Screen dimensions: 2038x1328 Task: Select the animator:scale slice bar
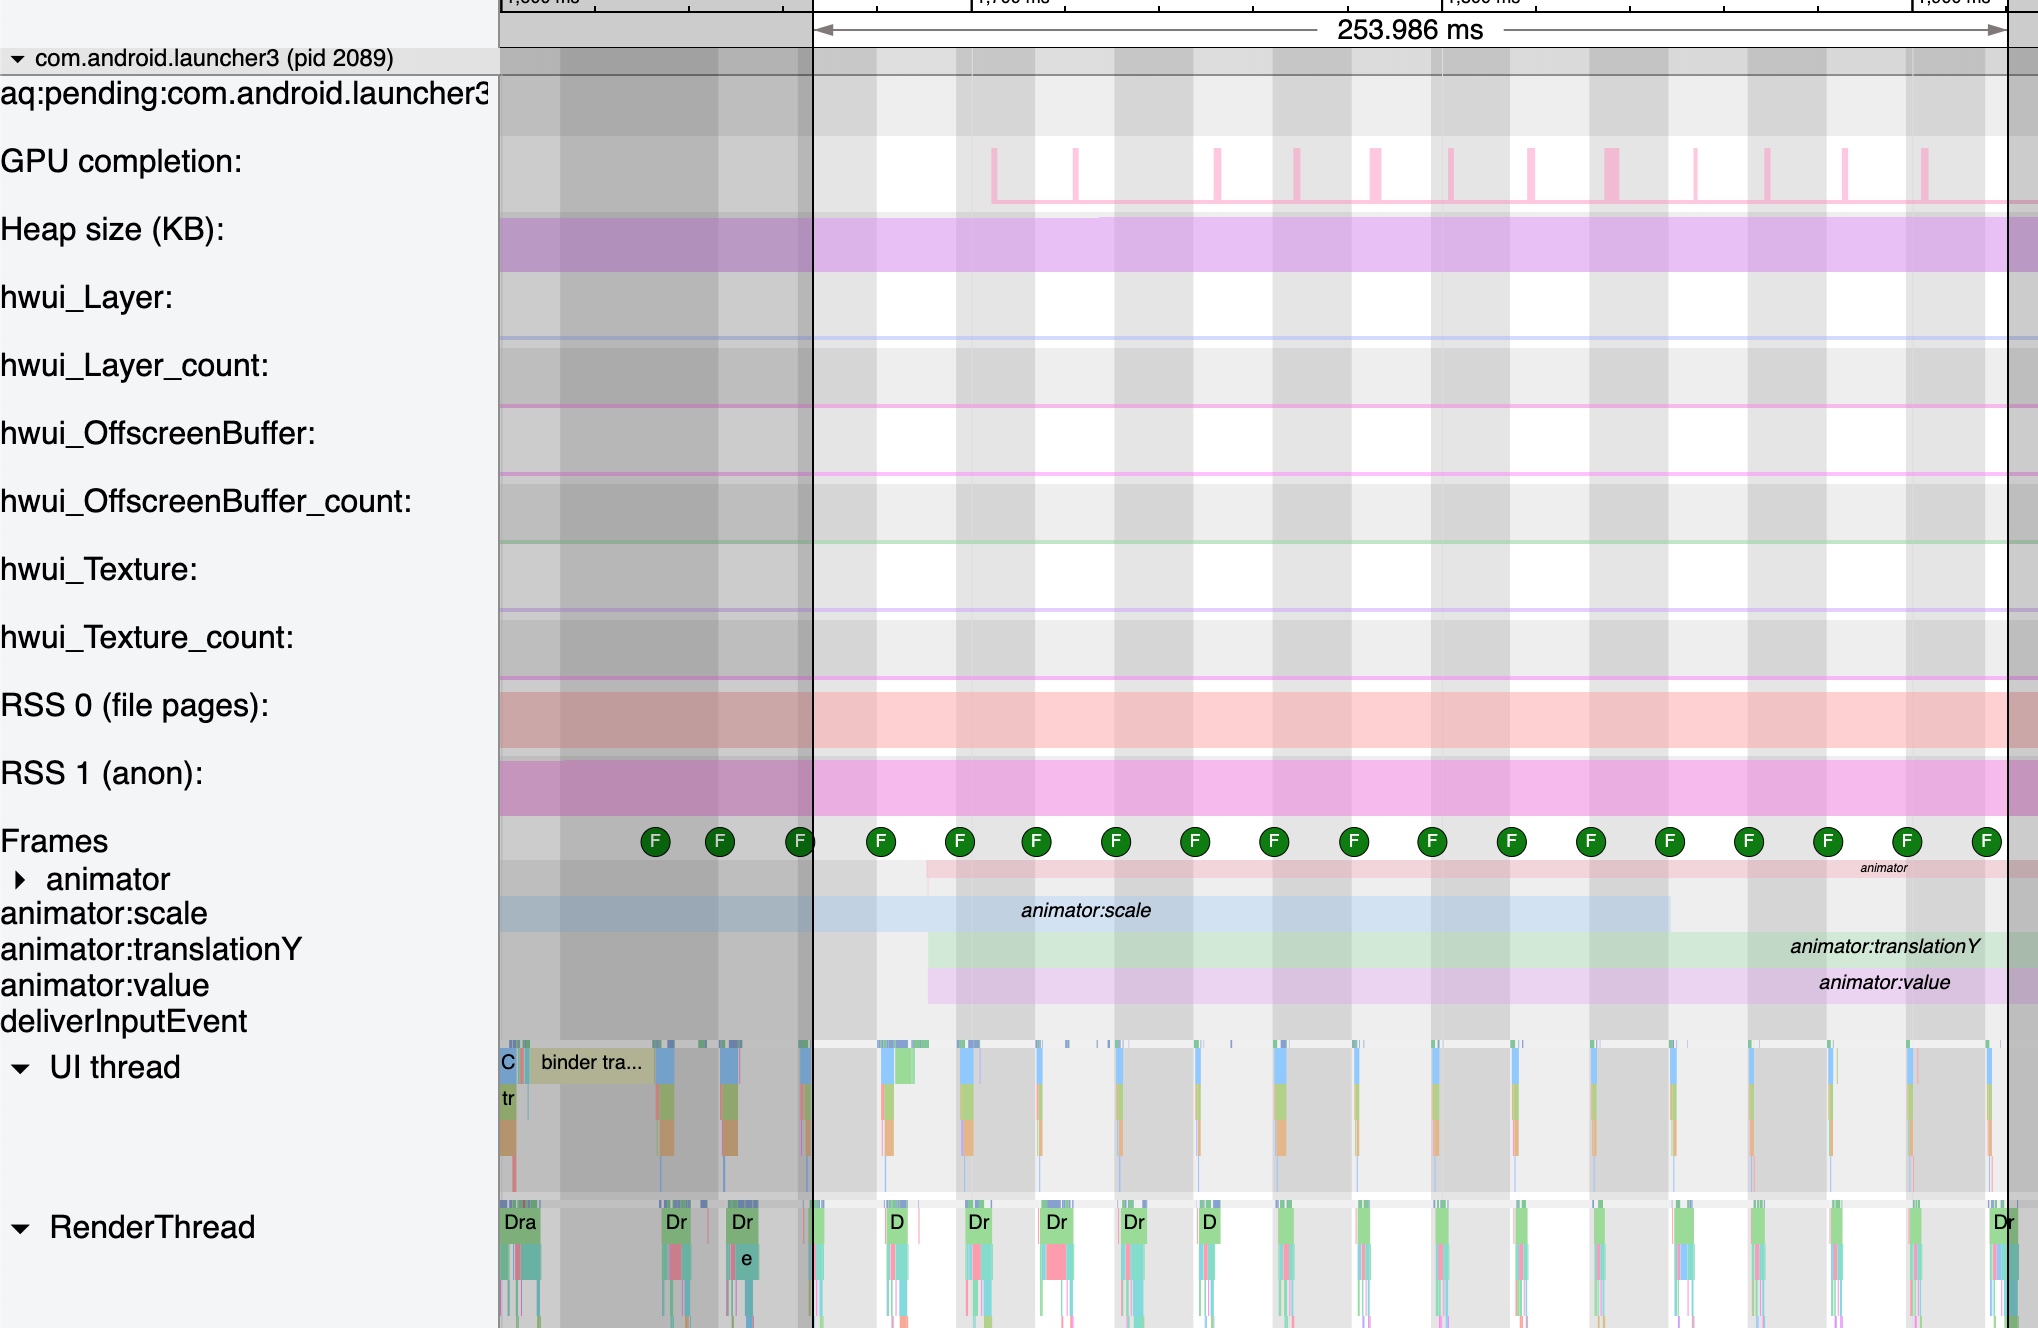(1085, 911)
